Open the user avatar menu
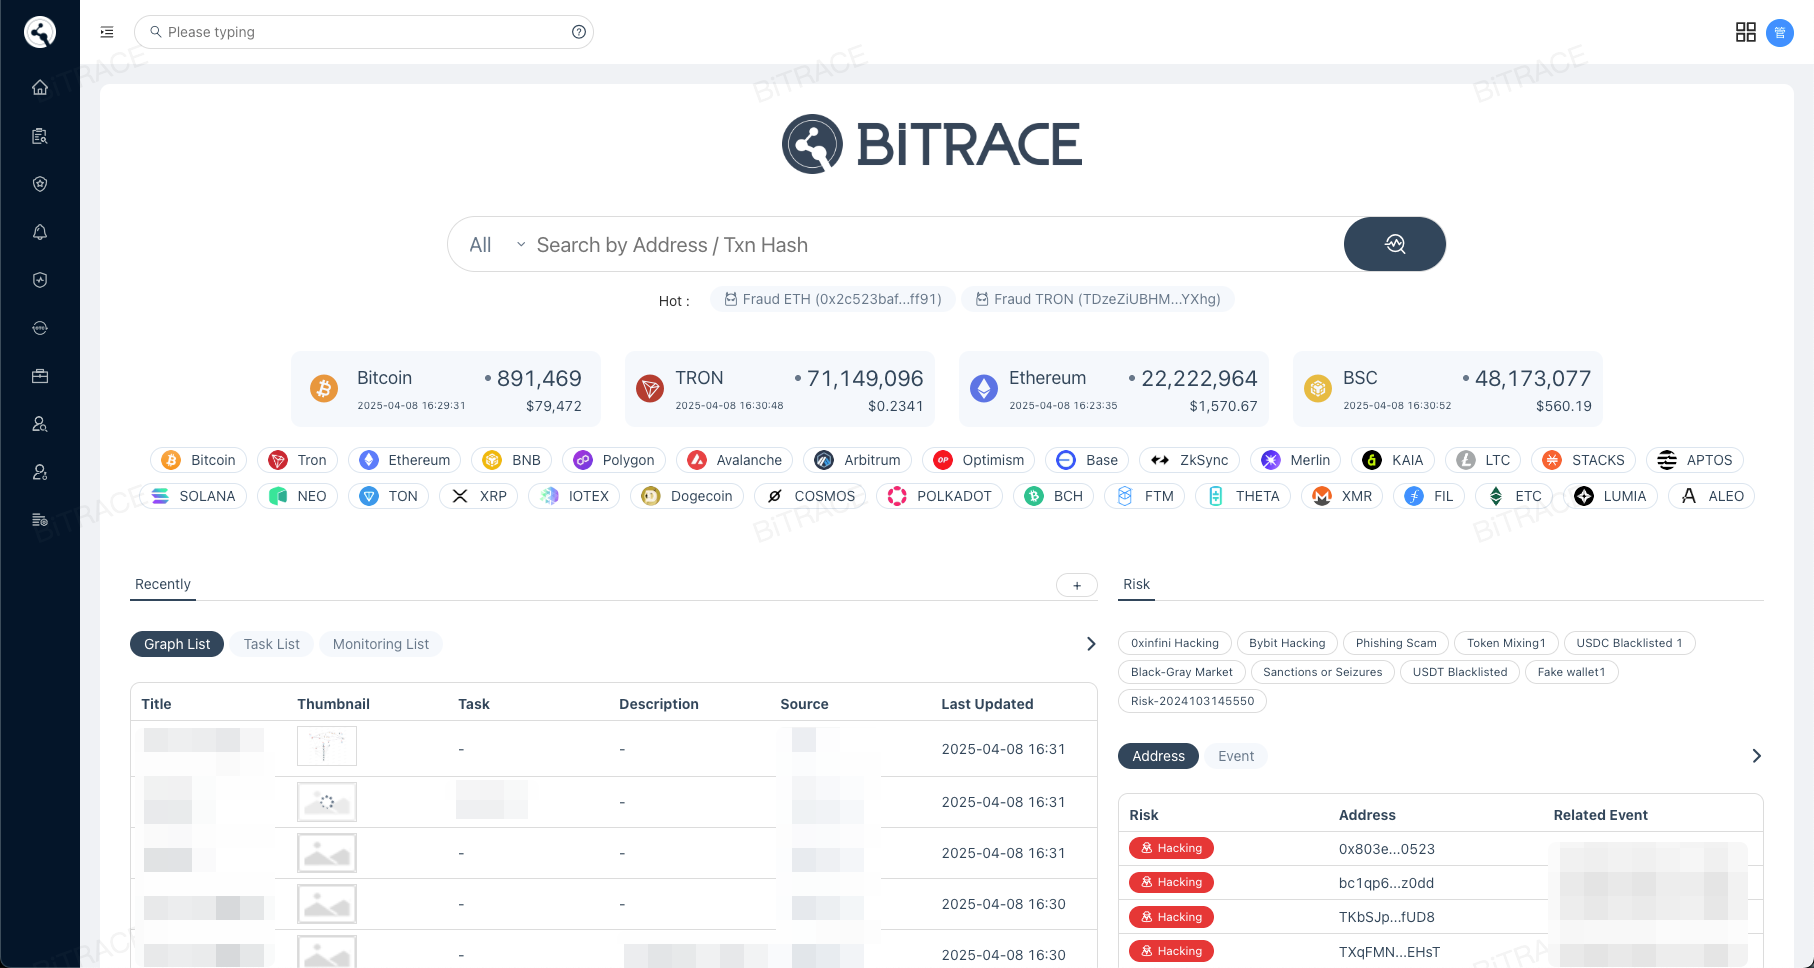The image size is (1814, 968). coord(1780,32)
